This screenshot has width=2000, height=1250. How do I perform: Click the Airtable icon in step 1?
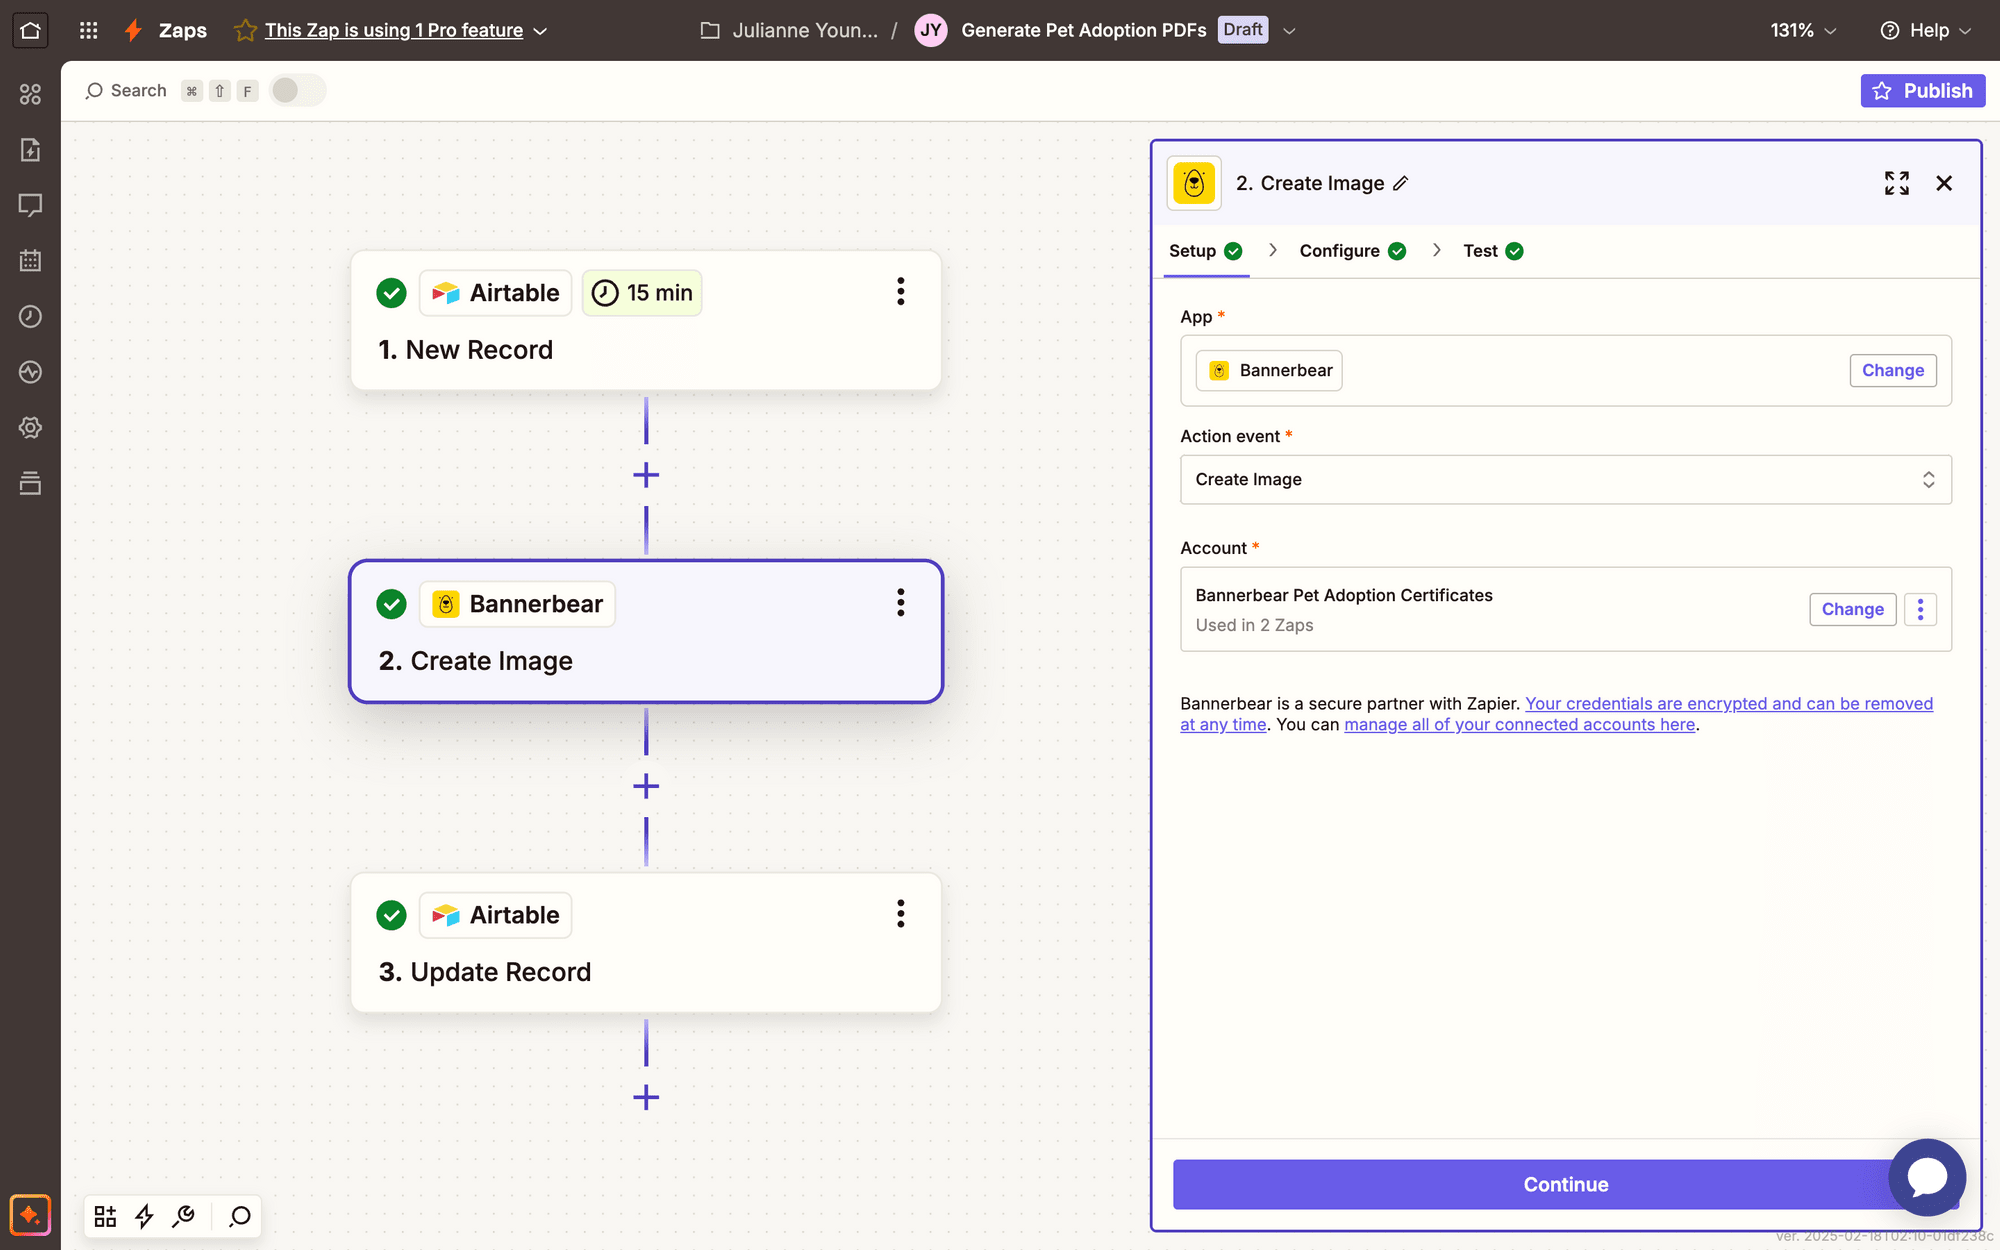coord(446,292)
